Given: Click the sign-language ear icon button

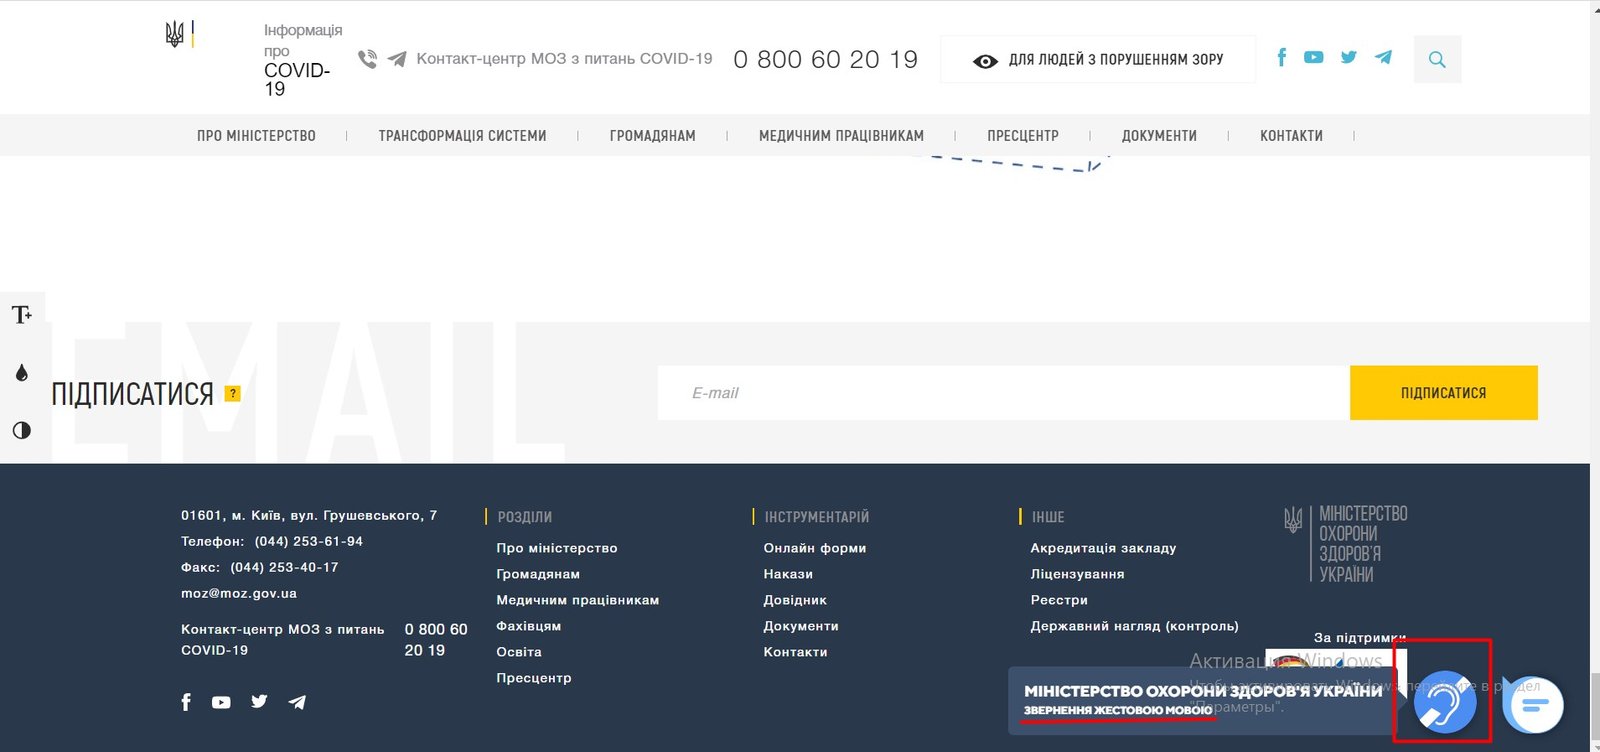Looking at the screenshot, I should click(x=1444, y=702).
